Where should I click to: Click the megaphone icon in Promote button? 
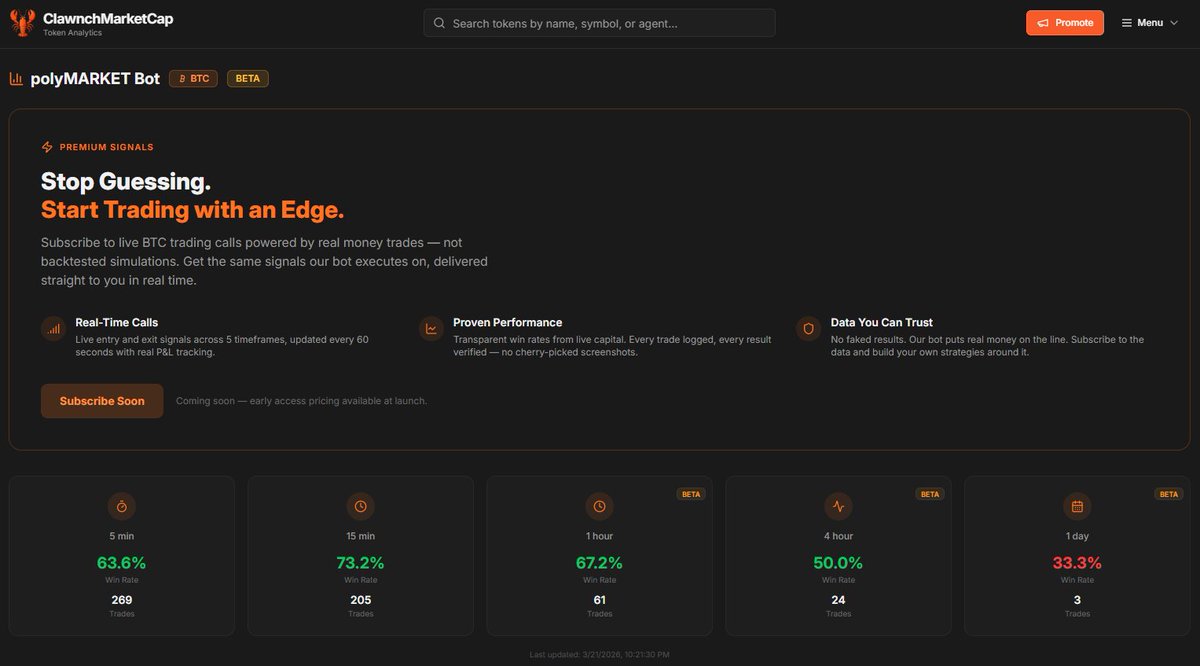tap(1043, 23)
